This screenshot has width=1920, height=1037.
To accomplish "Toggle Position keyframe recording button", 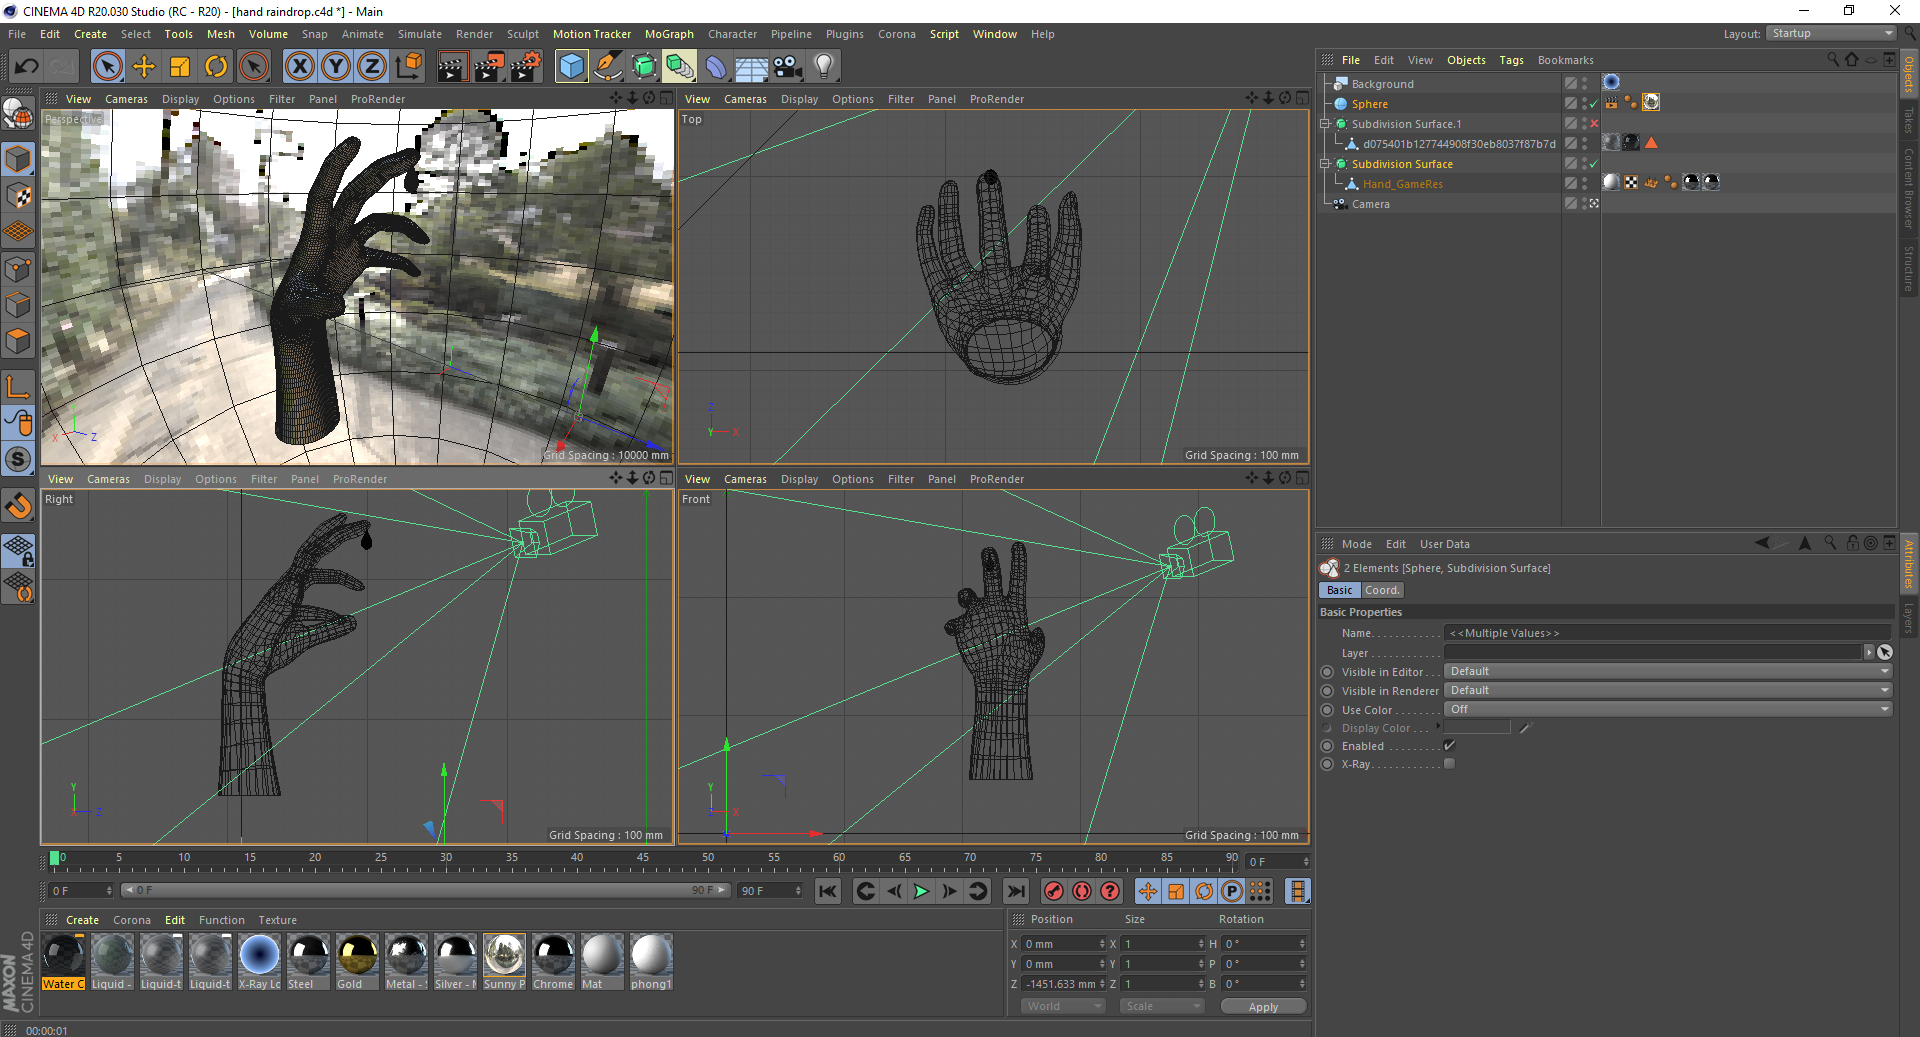I will click(x=1148, y=891).
